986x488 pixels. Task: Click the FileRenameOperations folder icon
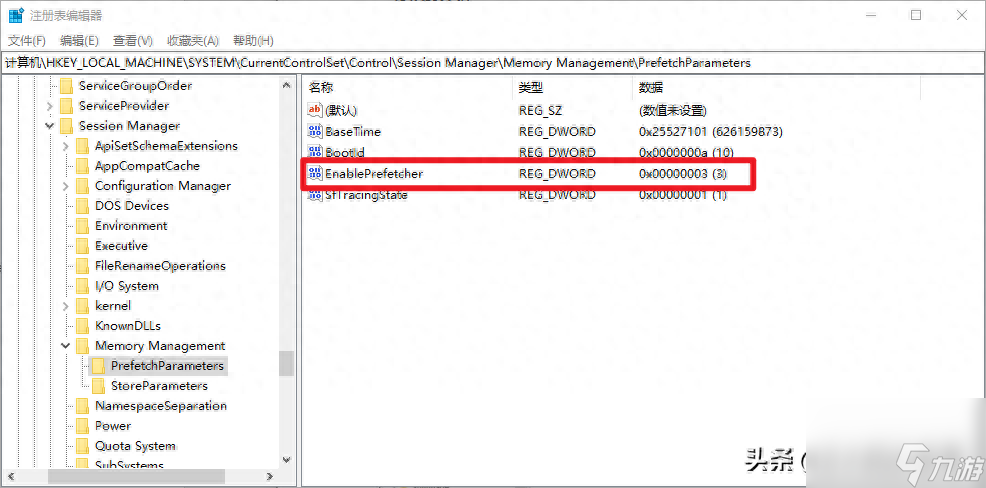[82, 266]
